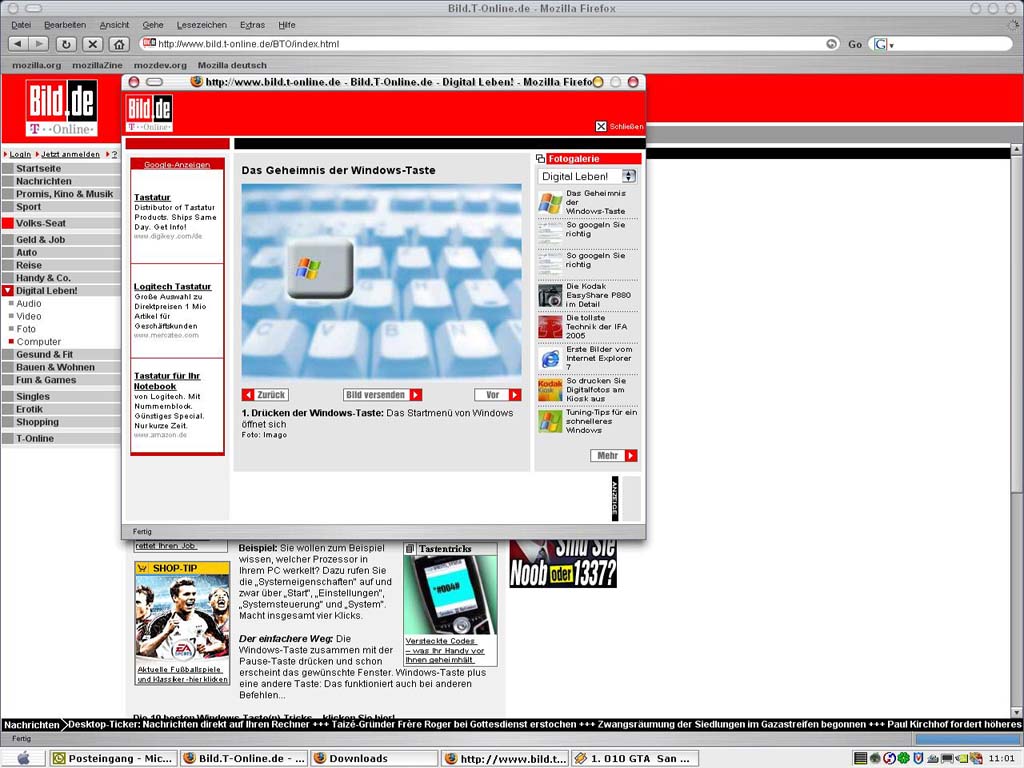Click the green clover tray icon
Viewport: 1024px width, 768px height.
click(x=904, y=758)
